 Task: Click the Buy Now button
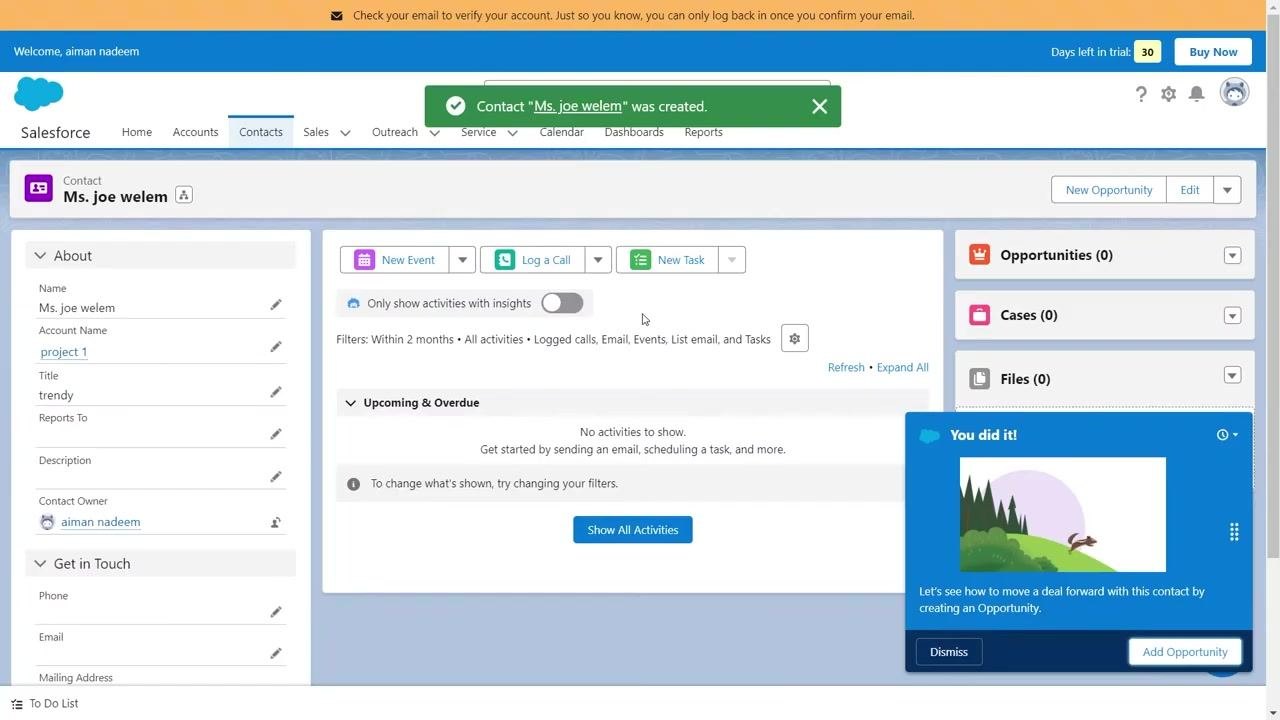(1213, 52)
